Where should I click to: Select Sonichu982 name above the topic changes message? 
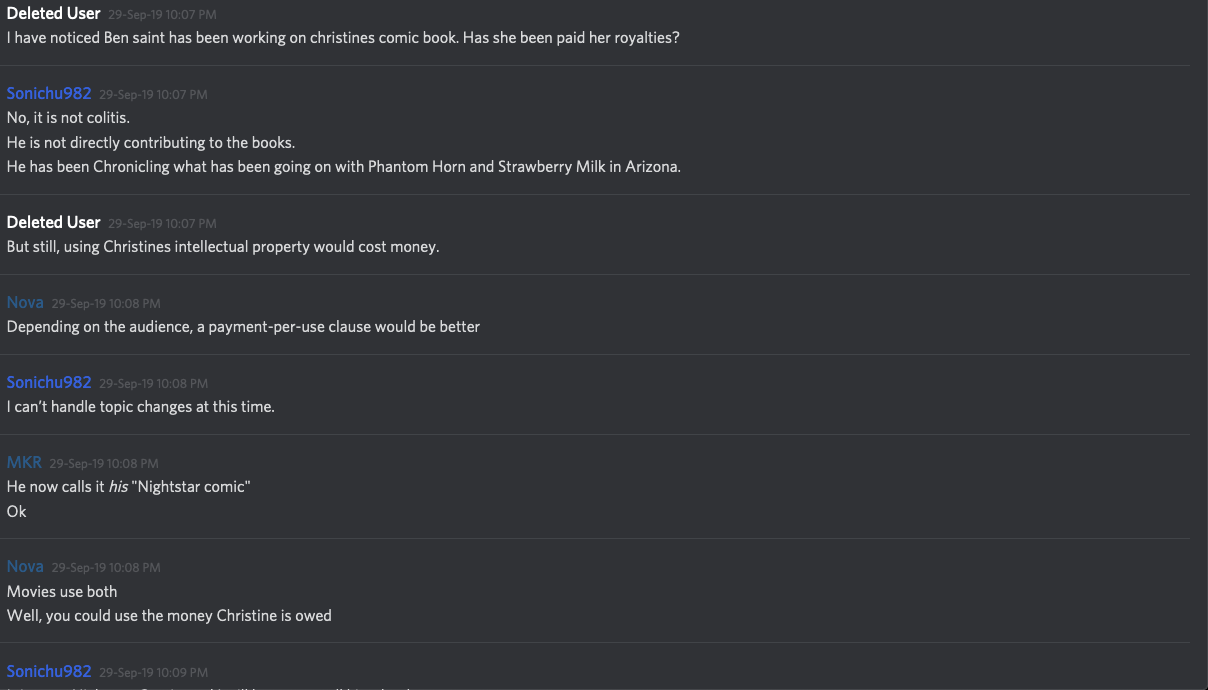49,382
